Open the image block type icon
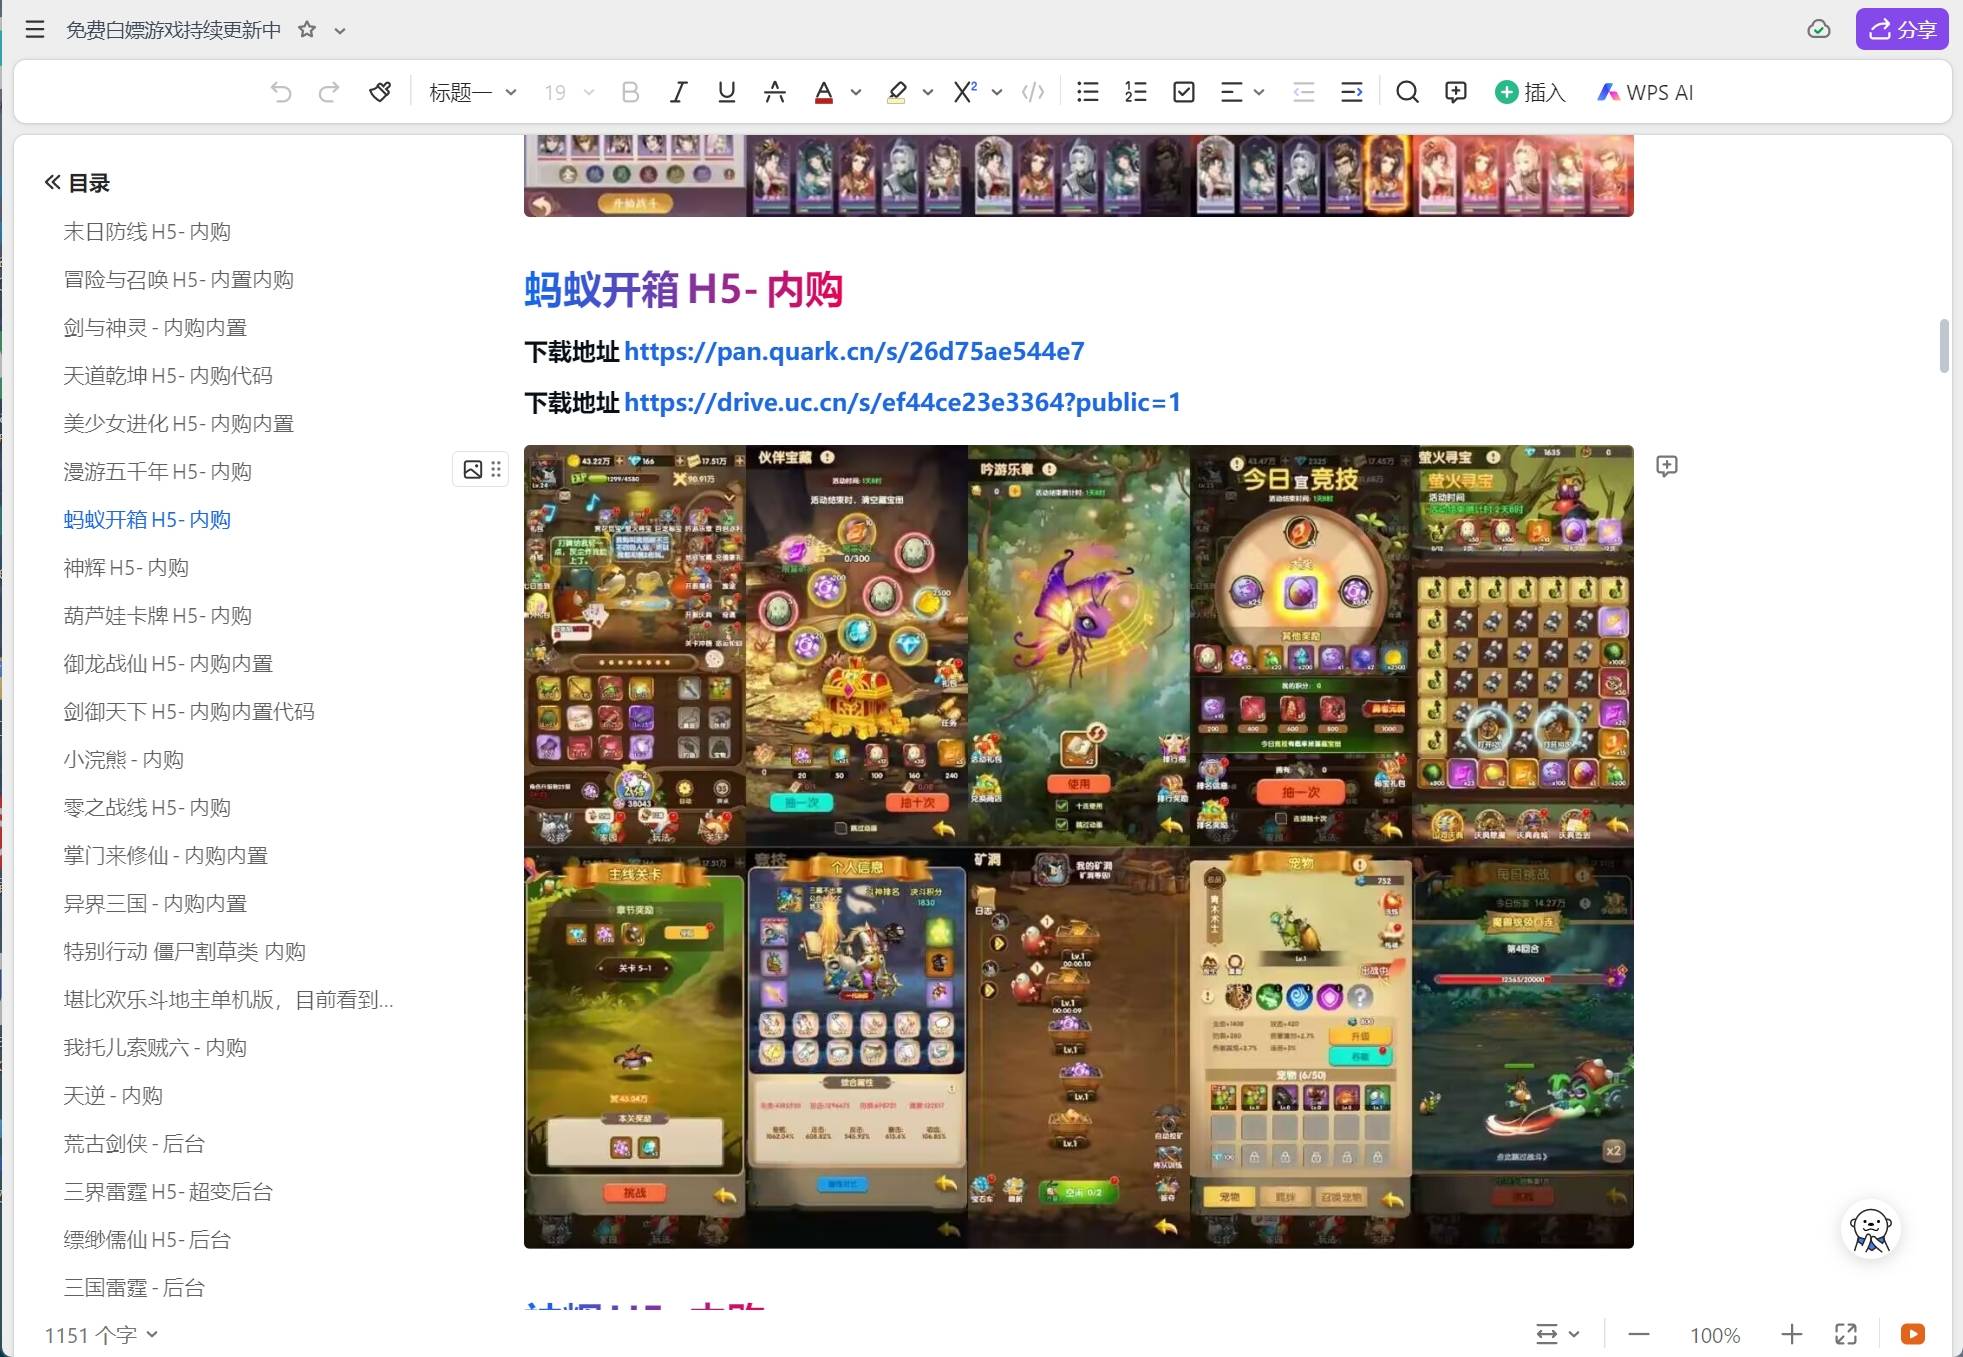 pos(472,469)
